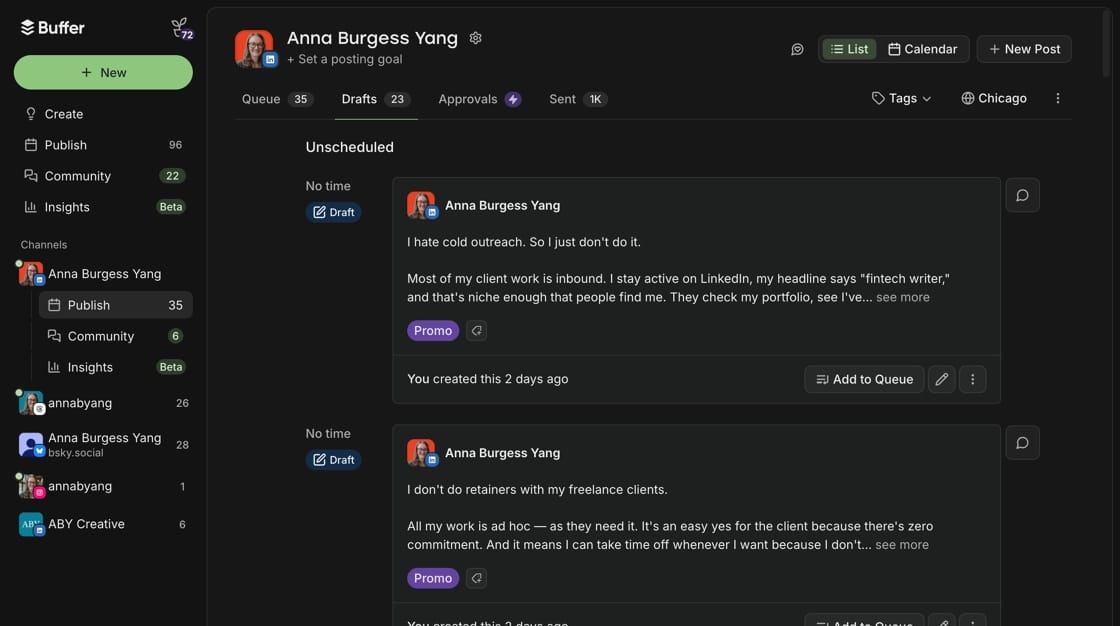Click Draft badge on cold outreach post
The width and height of the screenshot is (1120, 626).
coord(334,212)
